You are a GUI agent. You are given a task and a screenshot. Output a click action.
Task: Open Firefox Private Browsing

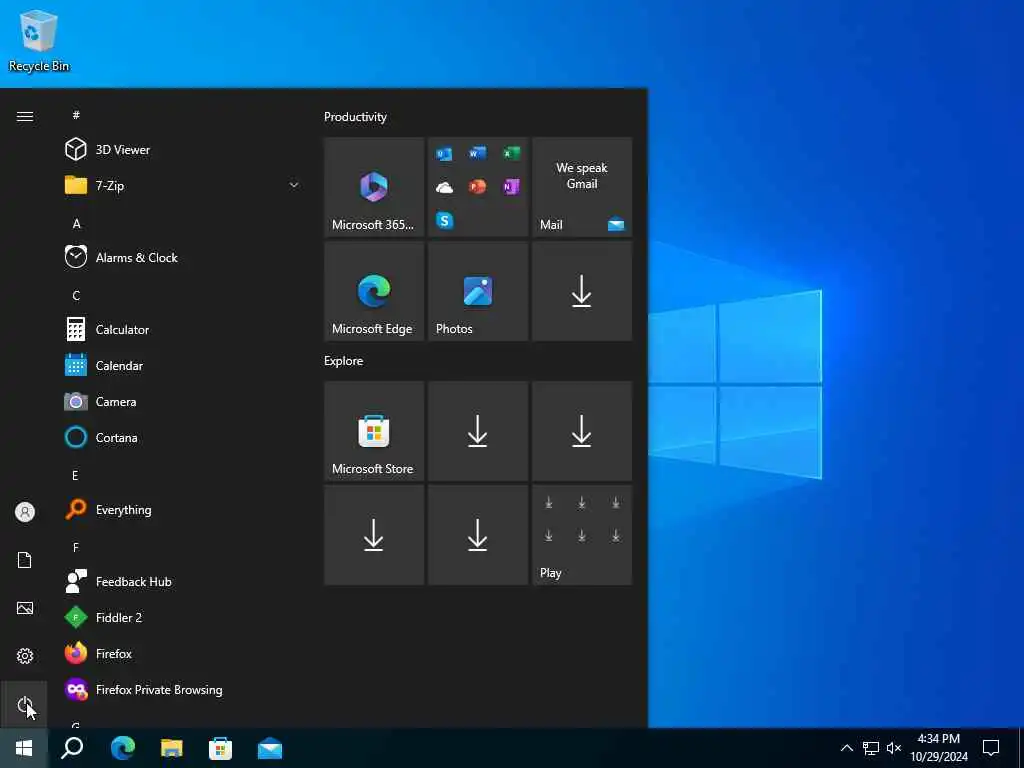tap(183, 690)
